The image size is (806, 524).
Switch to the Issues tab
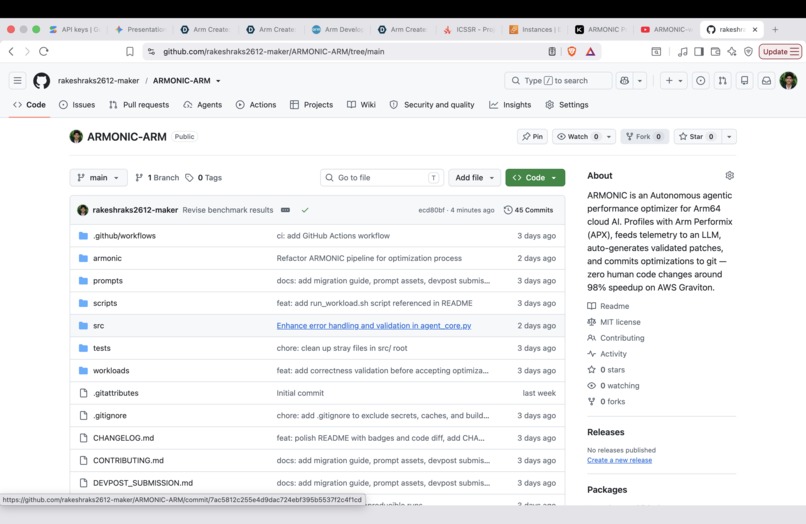(x=77, y=104)
